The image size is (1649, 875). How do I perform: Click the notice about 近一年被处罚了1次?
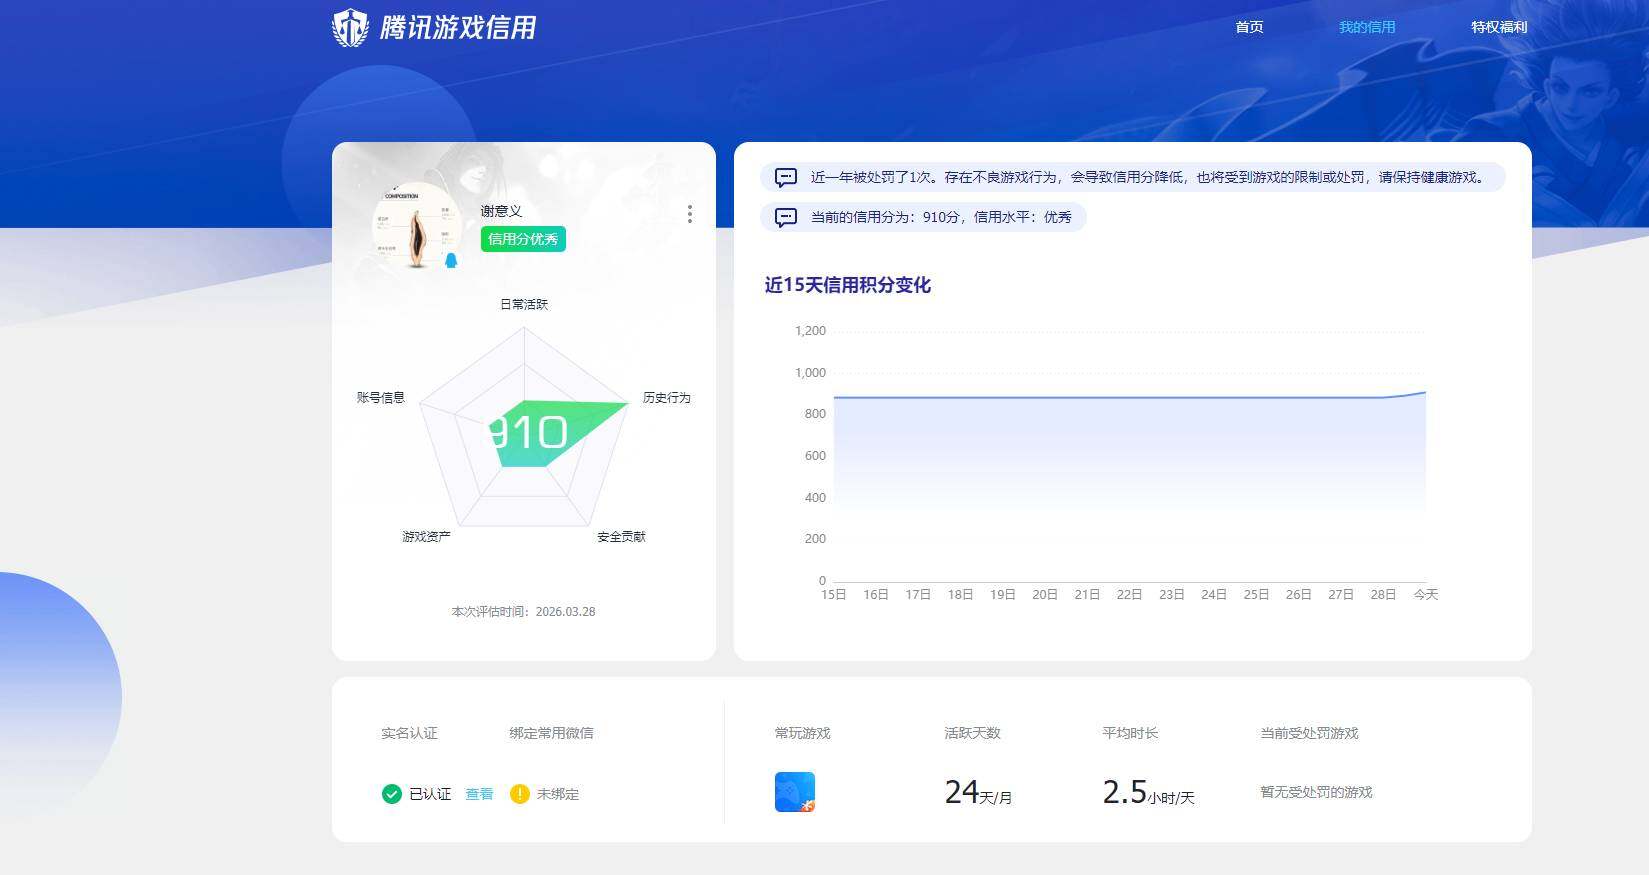pyautogui.click(x=1133, y=177)
